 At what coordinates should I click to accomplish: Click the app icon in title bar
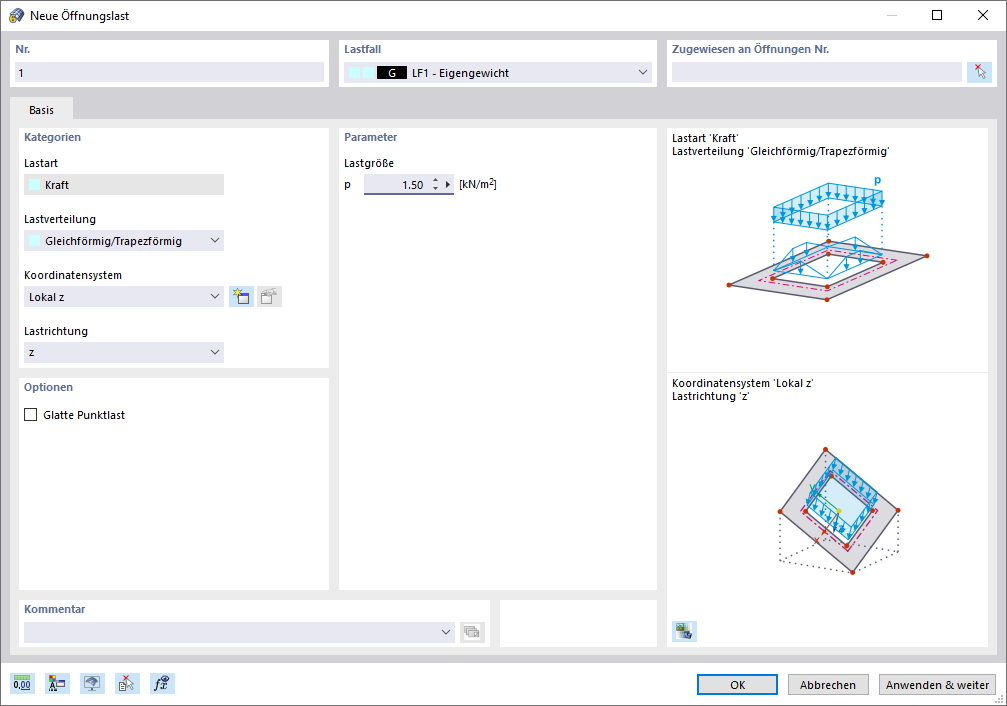[x=16, y=15]
